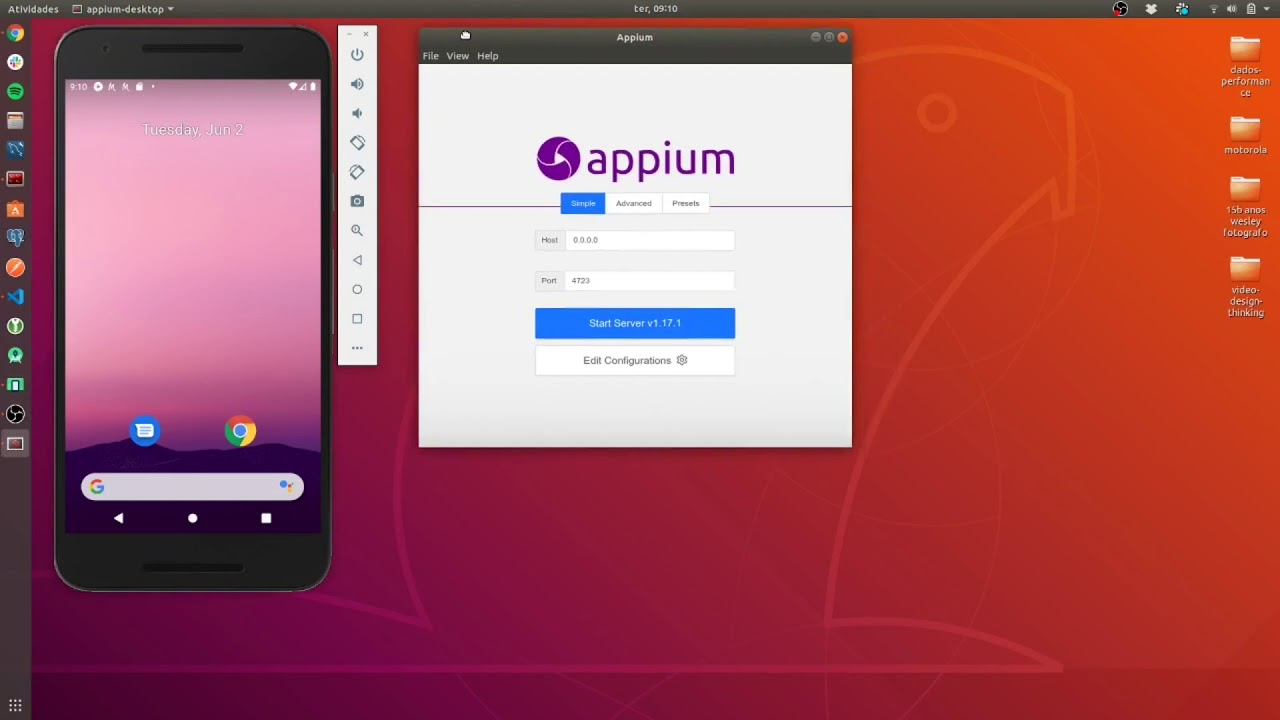Screen dimensions: 1280x720
Task: Rotate emulator left using first rotate icon
Action: (x=357, y=143)
